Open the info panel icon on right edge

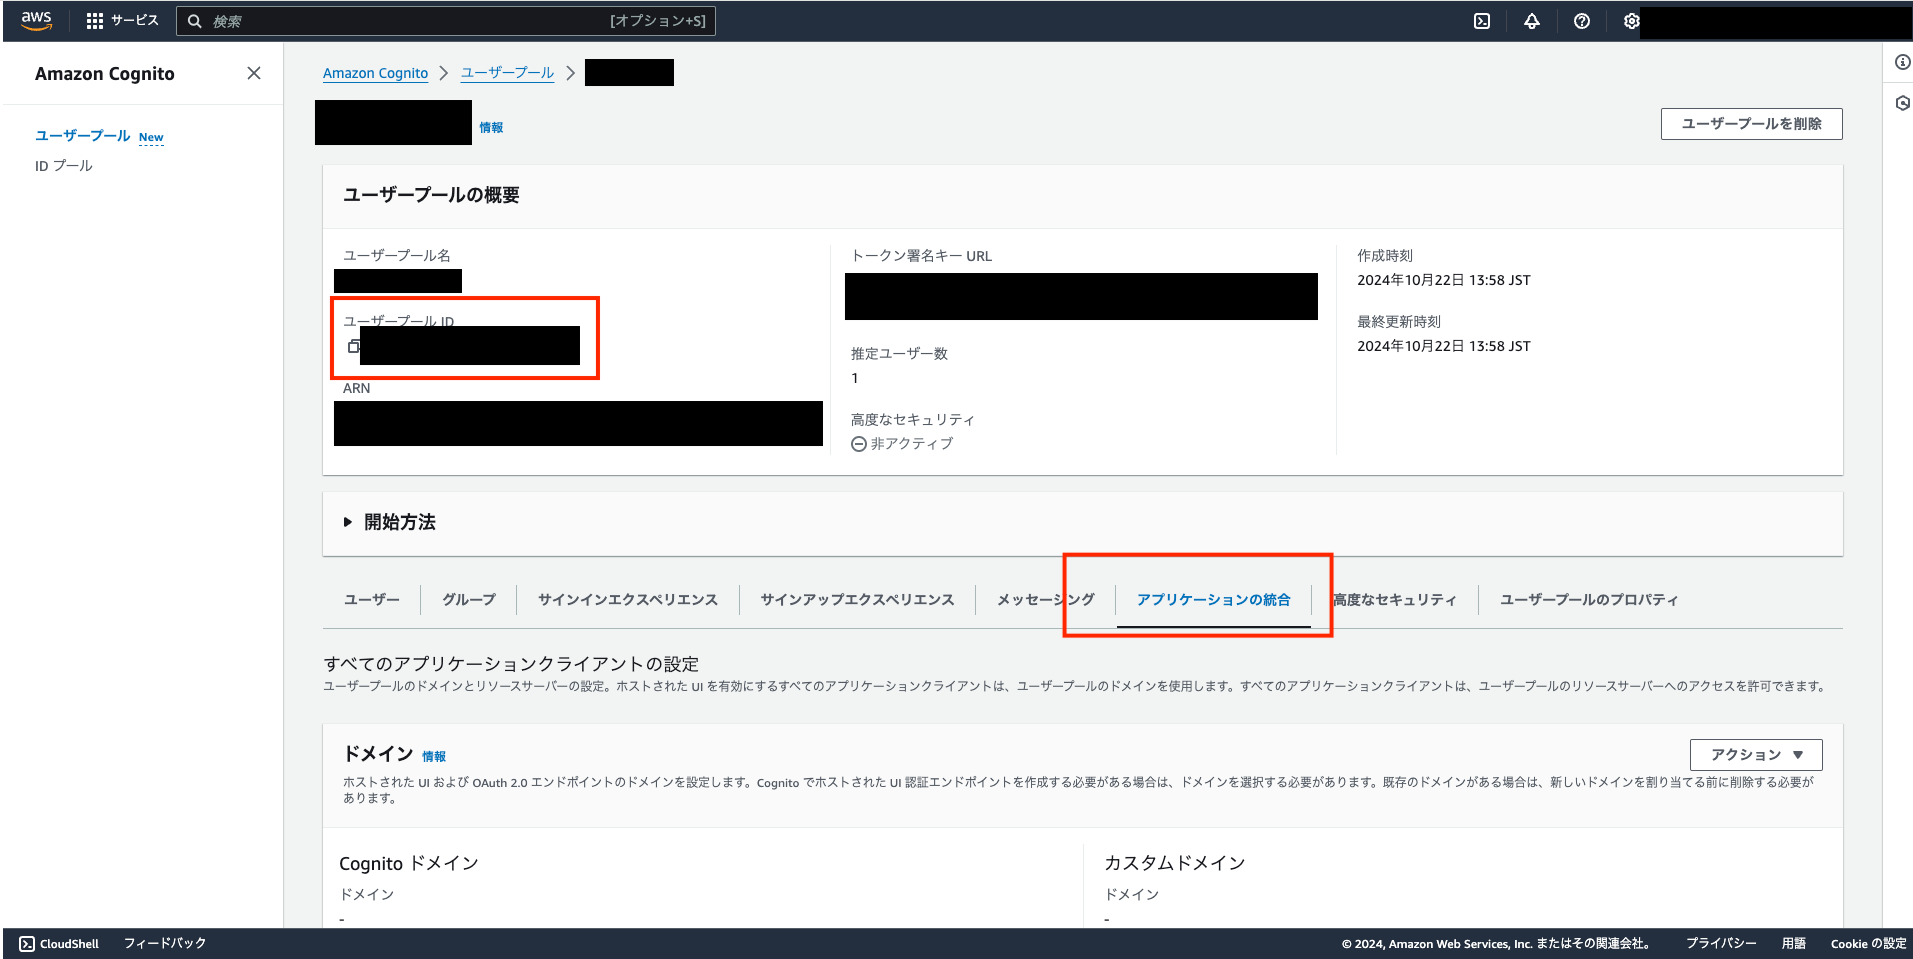click(x=1902, y=62)
